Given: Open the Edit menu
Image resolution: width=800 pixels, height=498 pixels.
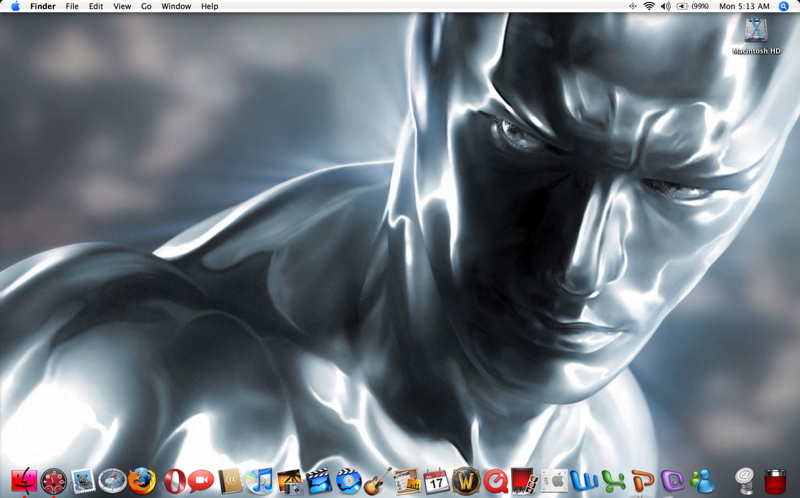Looking at the screenshot, I should click(x=96, y=6).
